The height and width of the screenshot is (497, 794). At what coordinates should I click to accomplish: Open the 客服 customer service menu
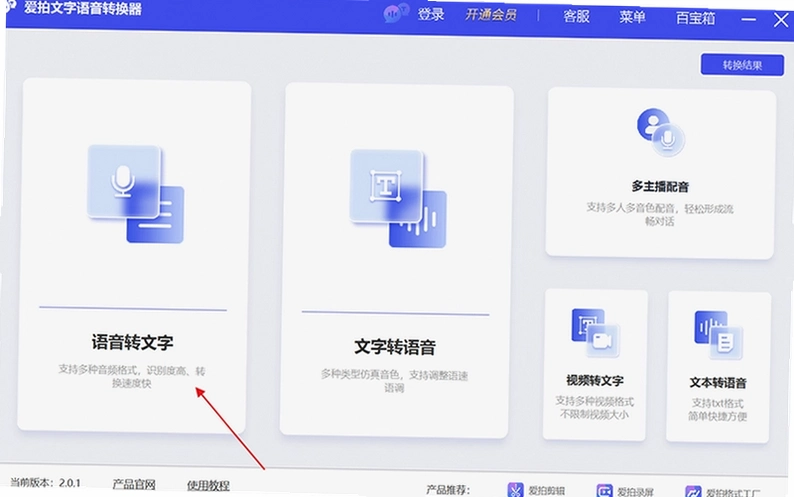click(576, 17)
